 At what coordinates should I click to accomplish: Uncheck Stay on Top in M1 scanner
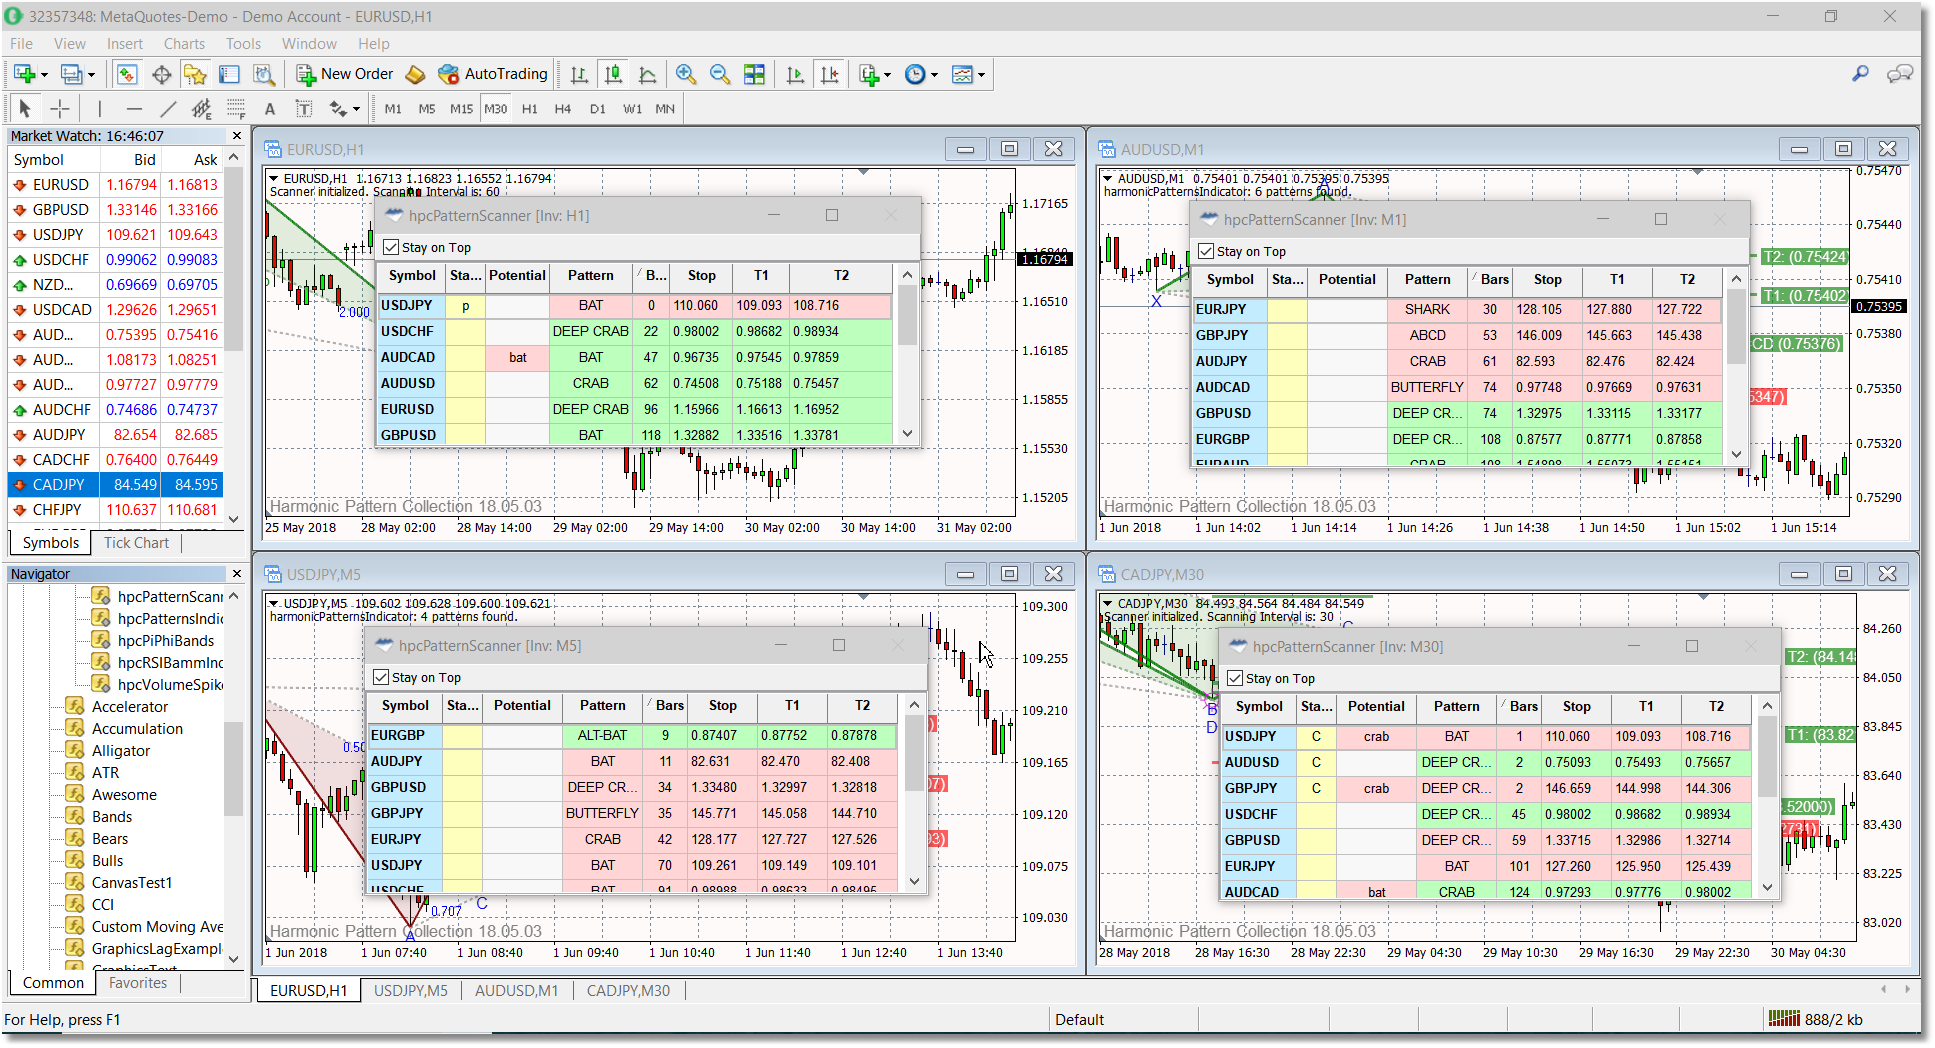click(1207, 251)
